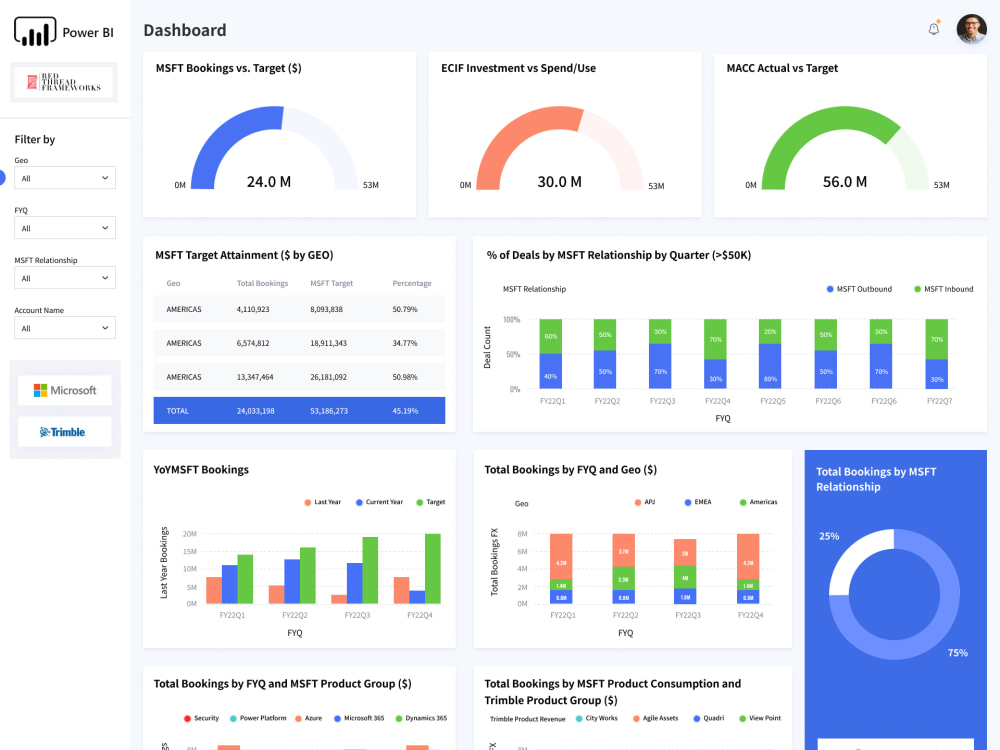Click the 4,110,923 total bookings cell
The image size is (1000, 750).
point(253,309)
